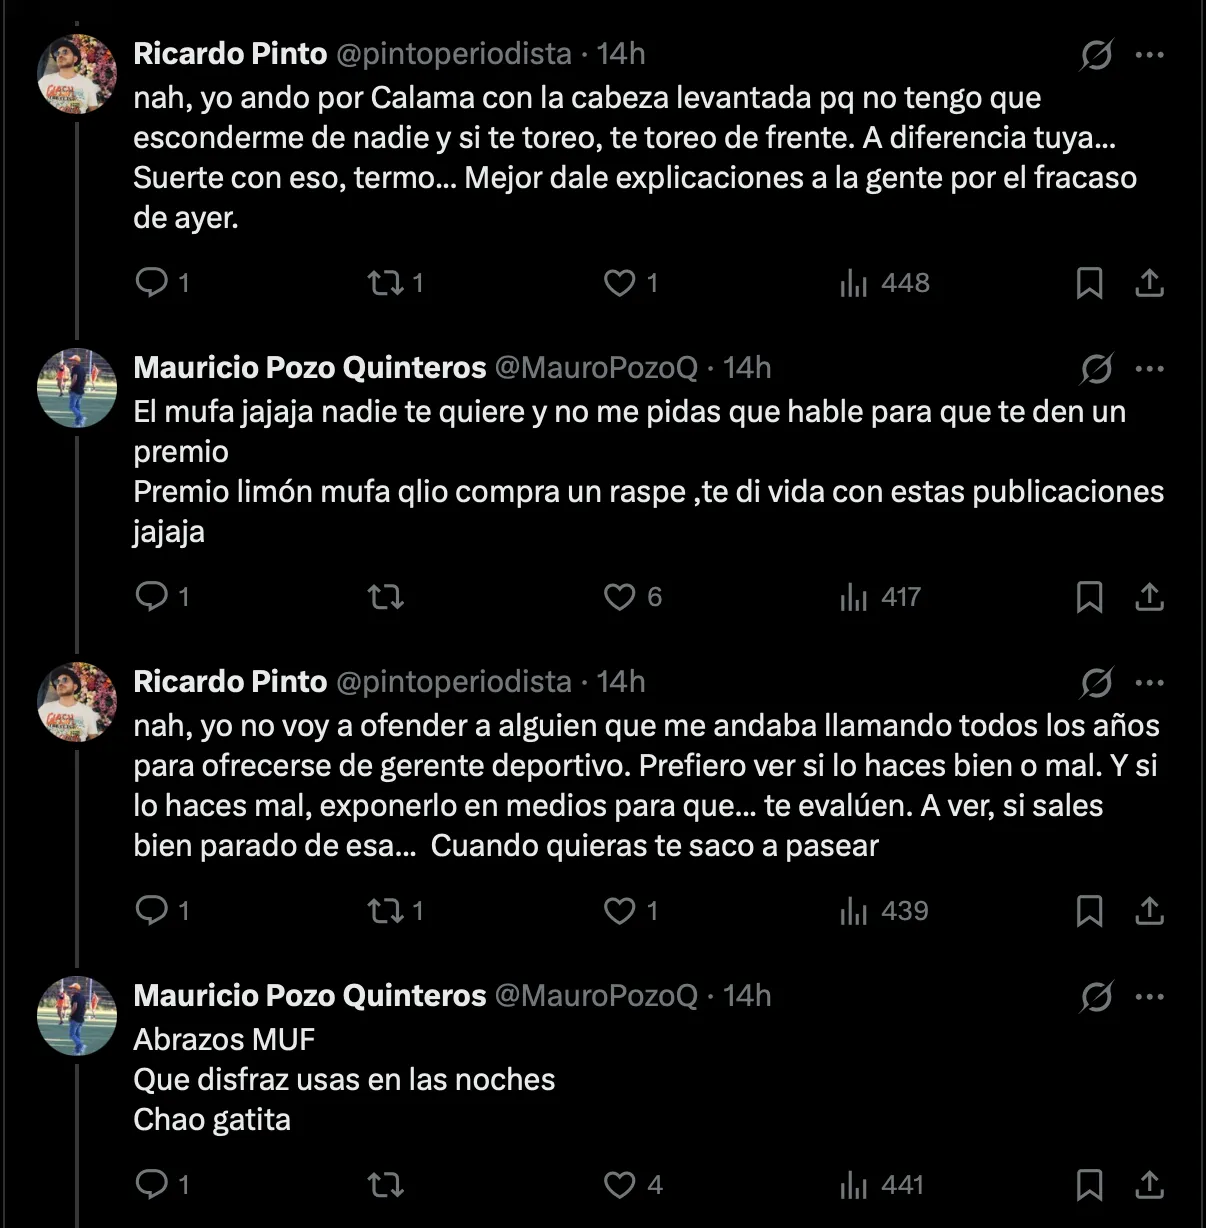Bookmark the 'gerente deportivo' tweet
The image size is (1206, 1228).
tap(1089, 911)
